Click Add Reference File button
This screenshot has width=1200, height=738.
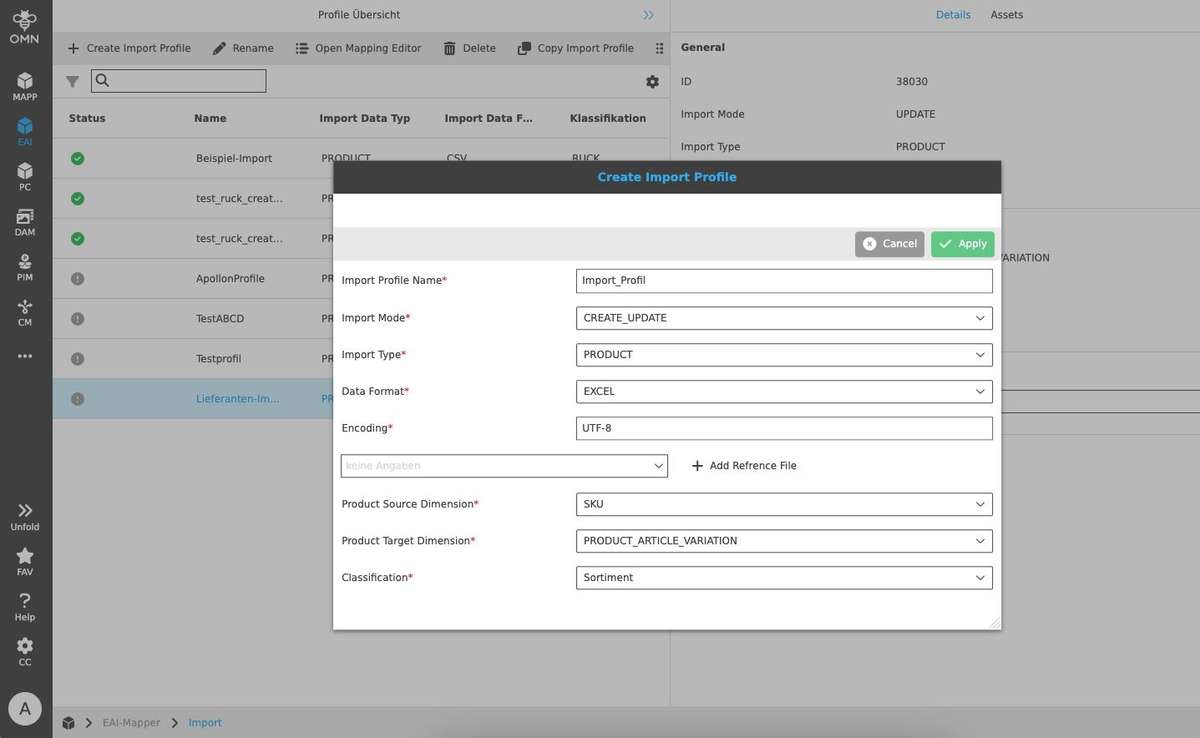coord(743,466)
